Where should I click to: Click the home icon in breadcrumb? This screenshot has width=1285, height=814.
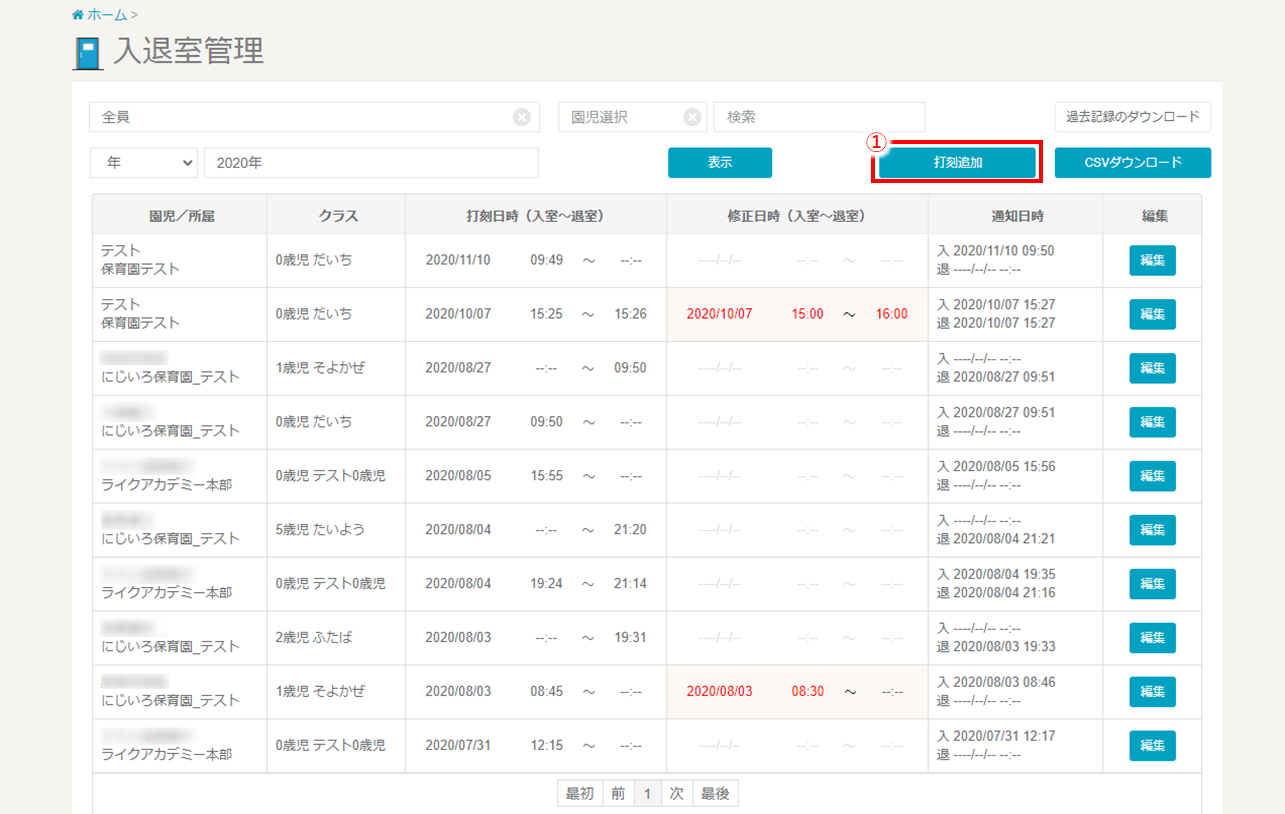coord(78,15)
